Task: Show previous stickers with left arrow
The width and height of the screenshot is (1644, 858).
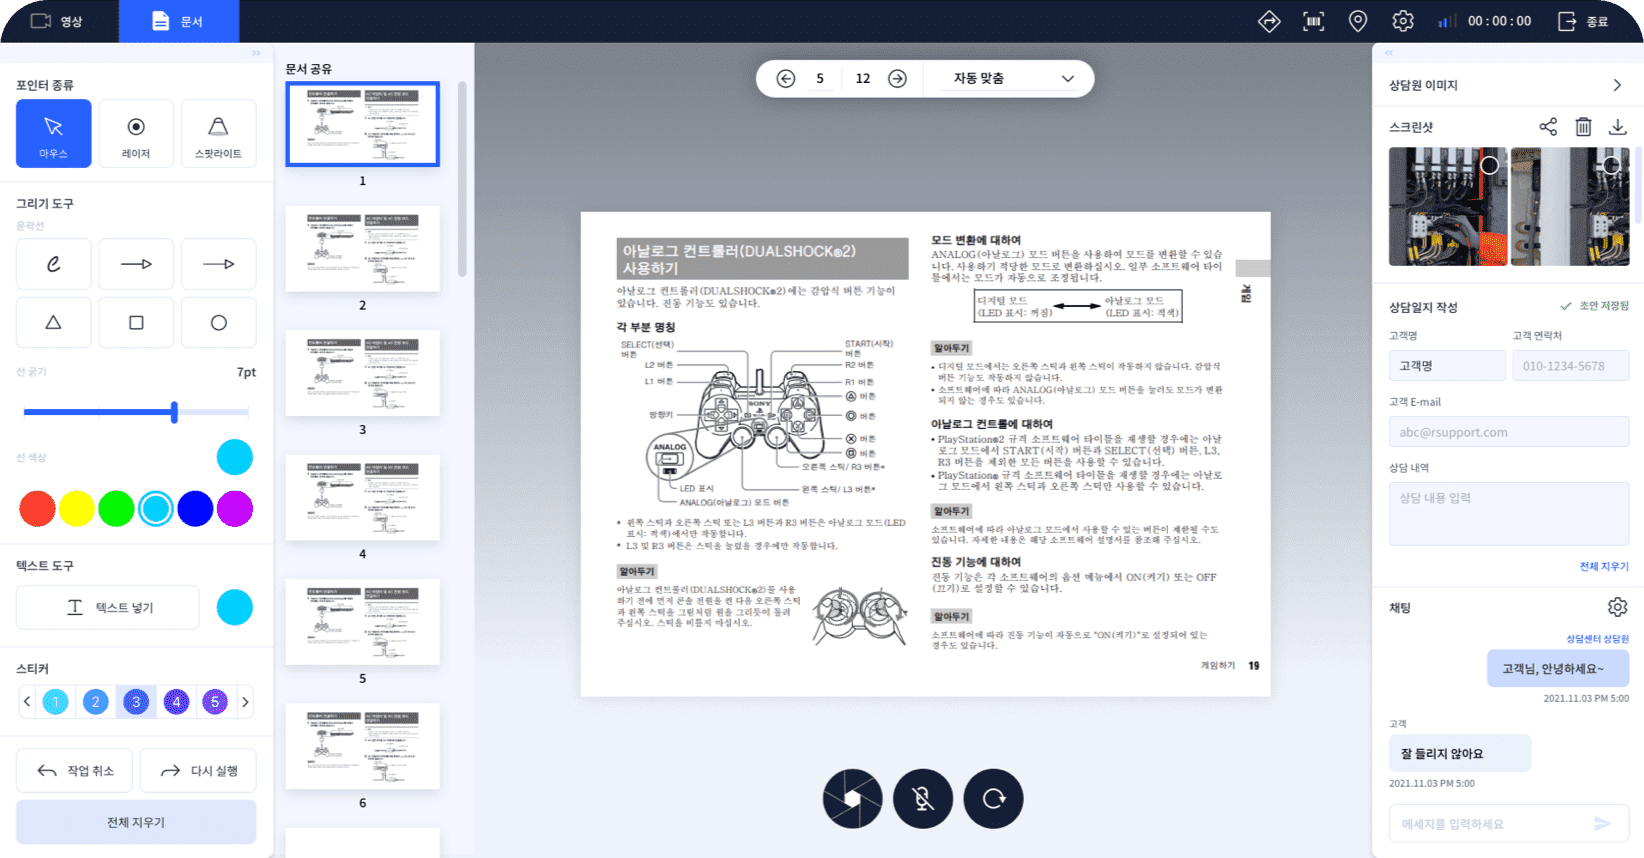Action: (x=27, y=702)
